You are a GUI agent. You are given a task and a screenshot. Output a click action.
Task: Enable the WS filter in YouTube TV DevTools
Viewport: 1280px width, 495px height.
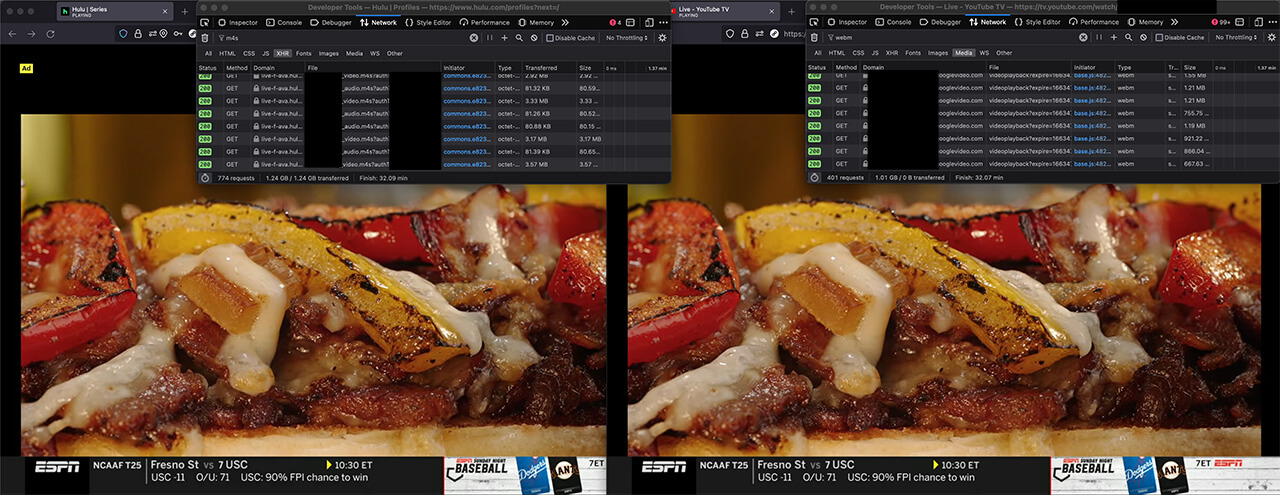click(x=984, y=53)
